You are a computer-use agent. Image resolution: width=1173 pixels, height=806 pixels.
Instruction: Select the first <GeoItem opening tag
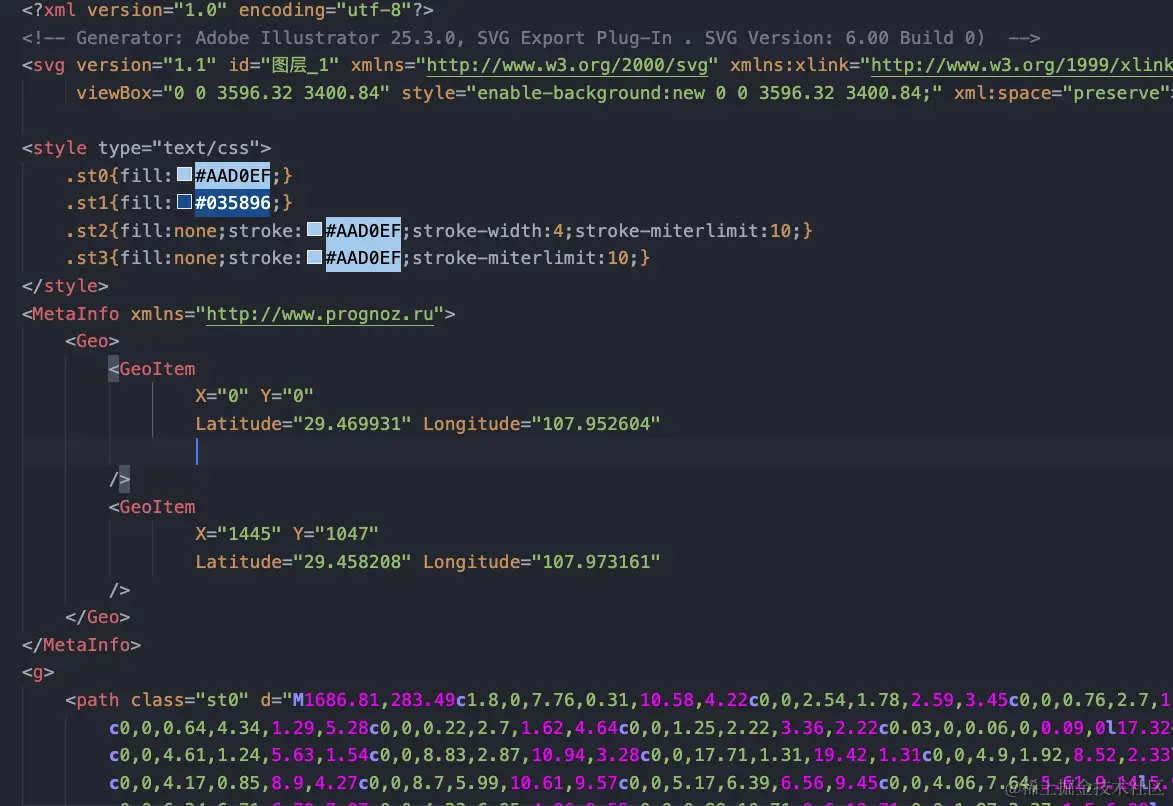tap(152, 368)
